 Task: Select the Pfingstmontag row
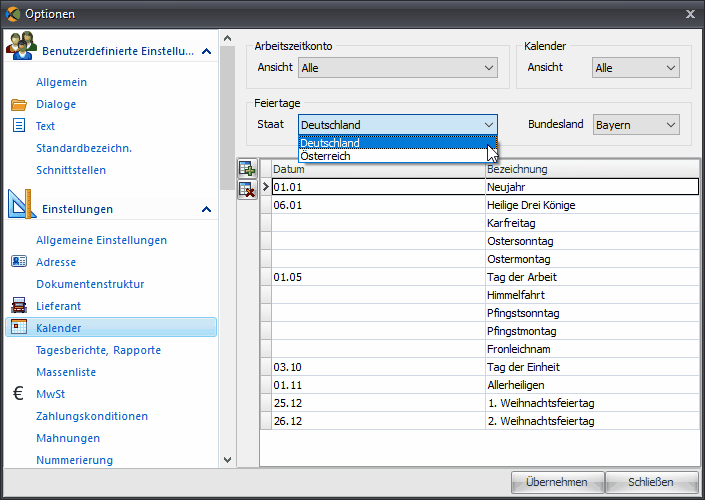point(480,331)
